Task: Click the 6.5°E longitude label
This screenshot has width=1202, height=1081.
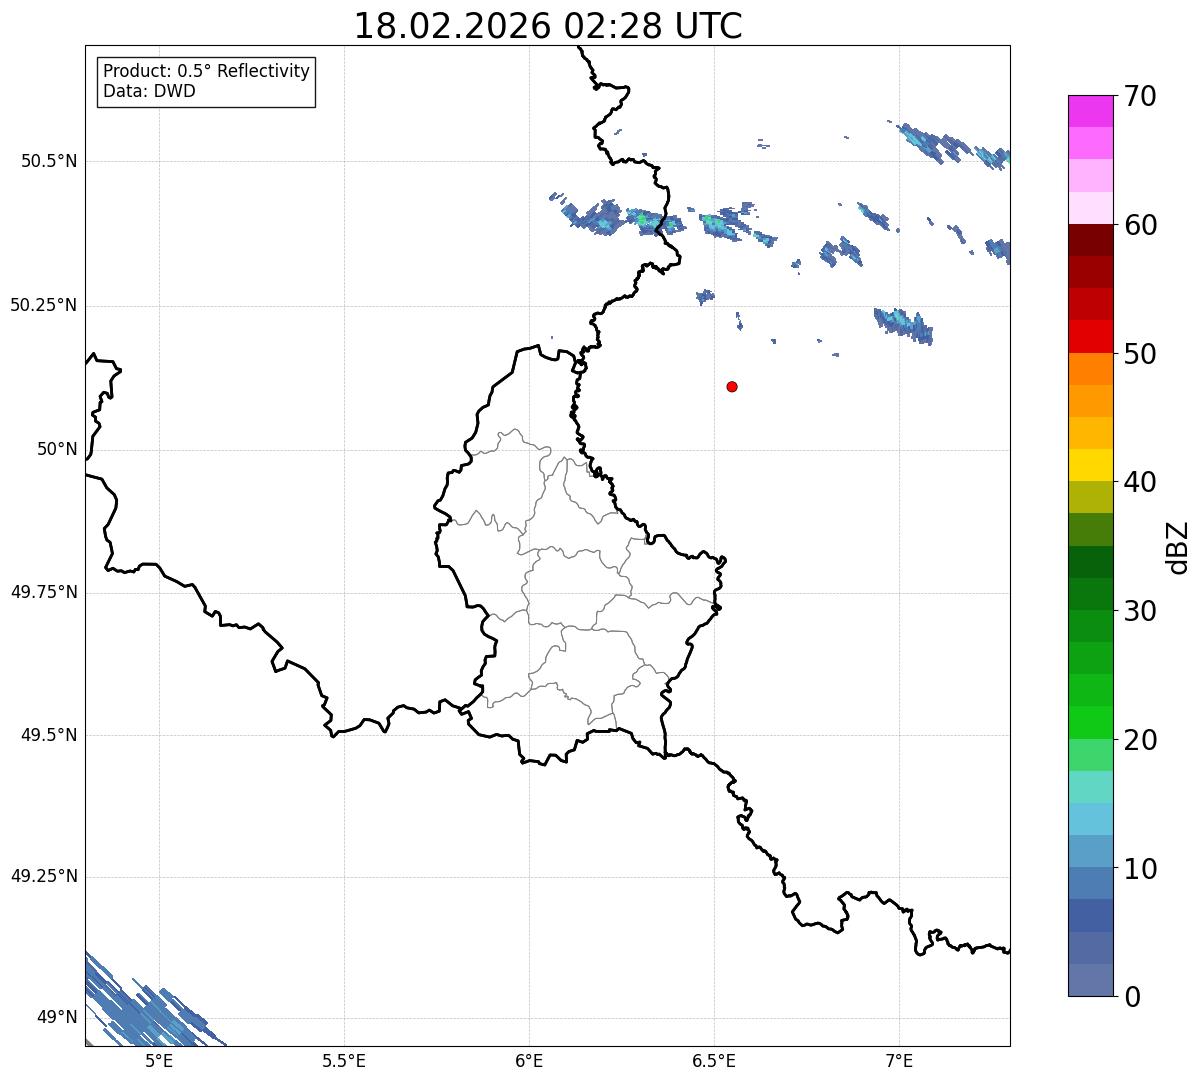Action: [x=714, y=1060]
